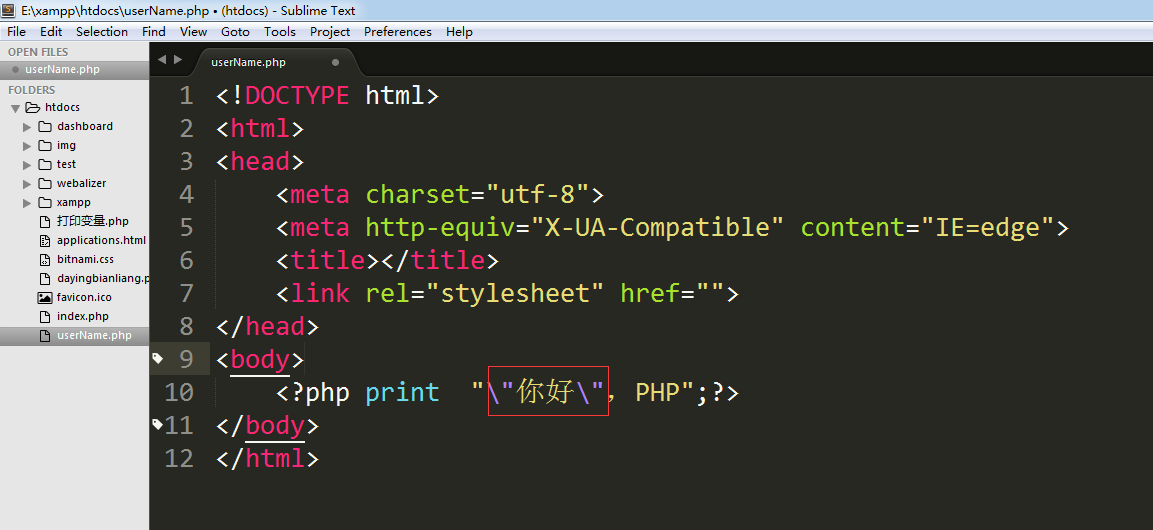Click the applications.html file icon

(x=44, y=240)
